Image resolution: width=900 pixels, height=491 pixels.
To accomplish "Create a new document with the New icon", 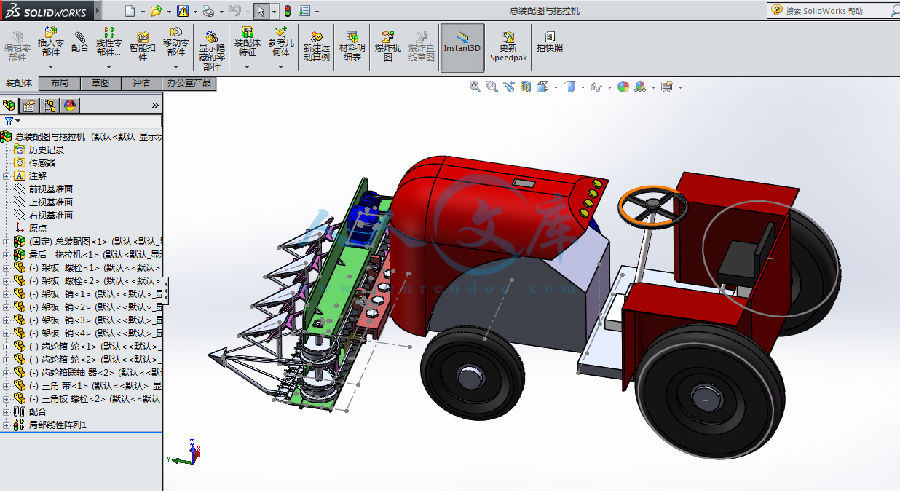I will [x=130, y=11].
